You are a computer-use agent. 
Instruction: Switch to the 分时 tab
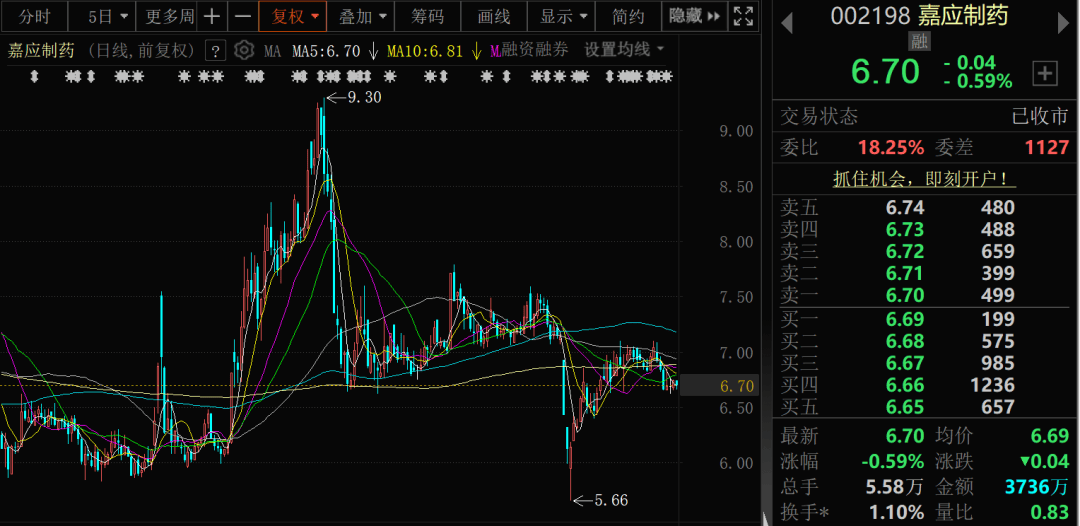(x=34, y=17)
